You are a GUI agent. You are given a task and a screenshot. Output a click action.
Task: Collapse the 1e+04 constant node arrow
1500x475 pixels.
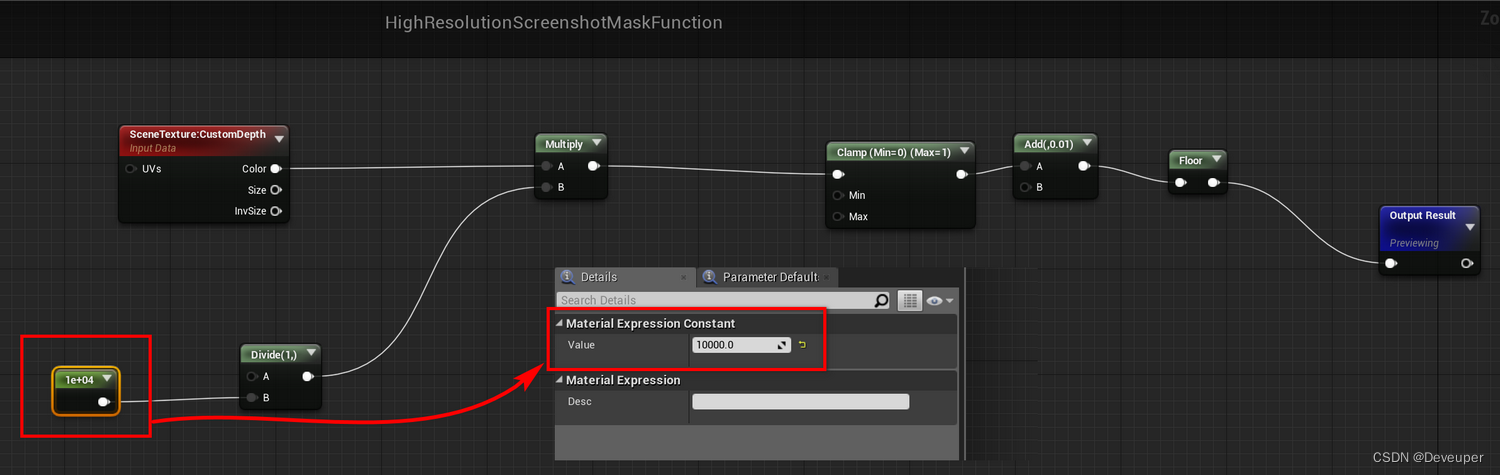click(107, 379)
